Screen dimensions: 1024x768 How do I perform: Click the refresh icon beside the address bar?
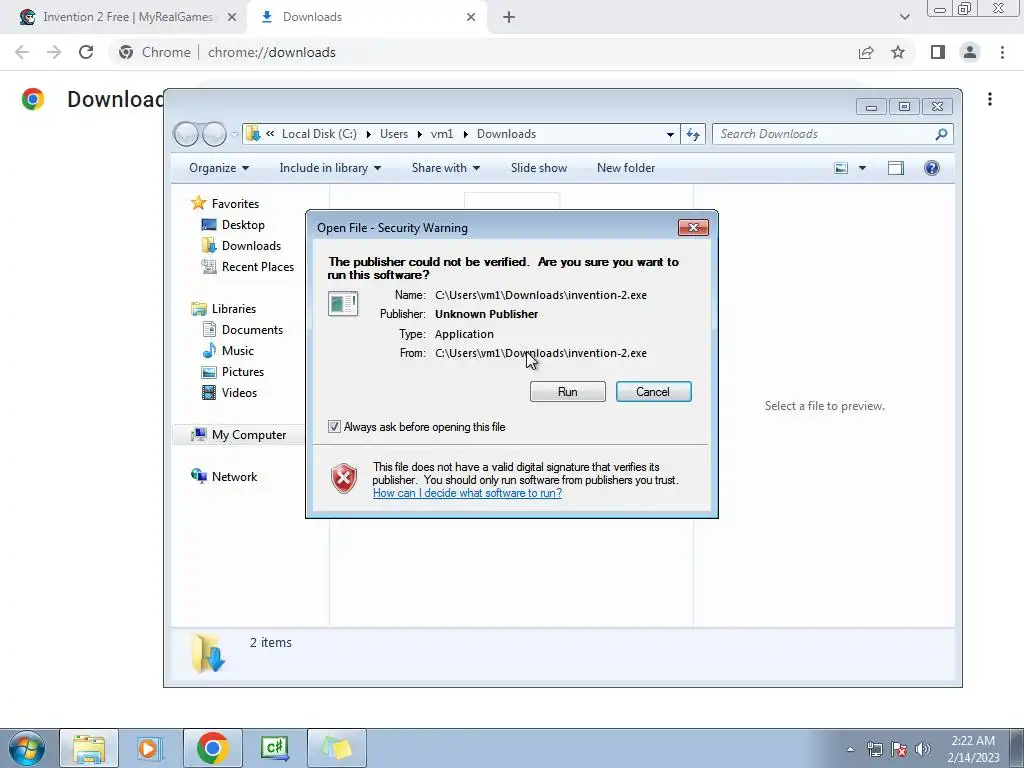tap(693, 134)
